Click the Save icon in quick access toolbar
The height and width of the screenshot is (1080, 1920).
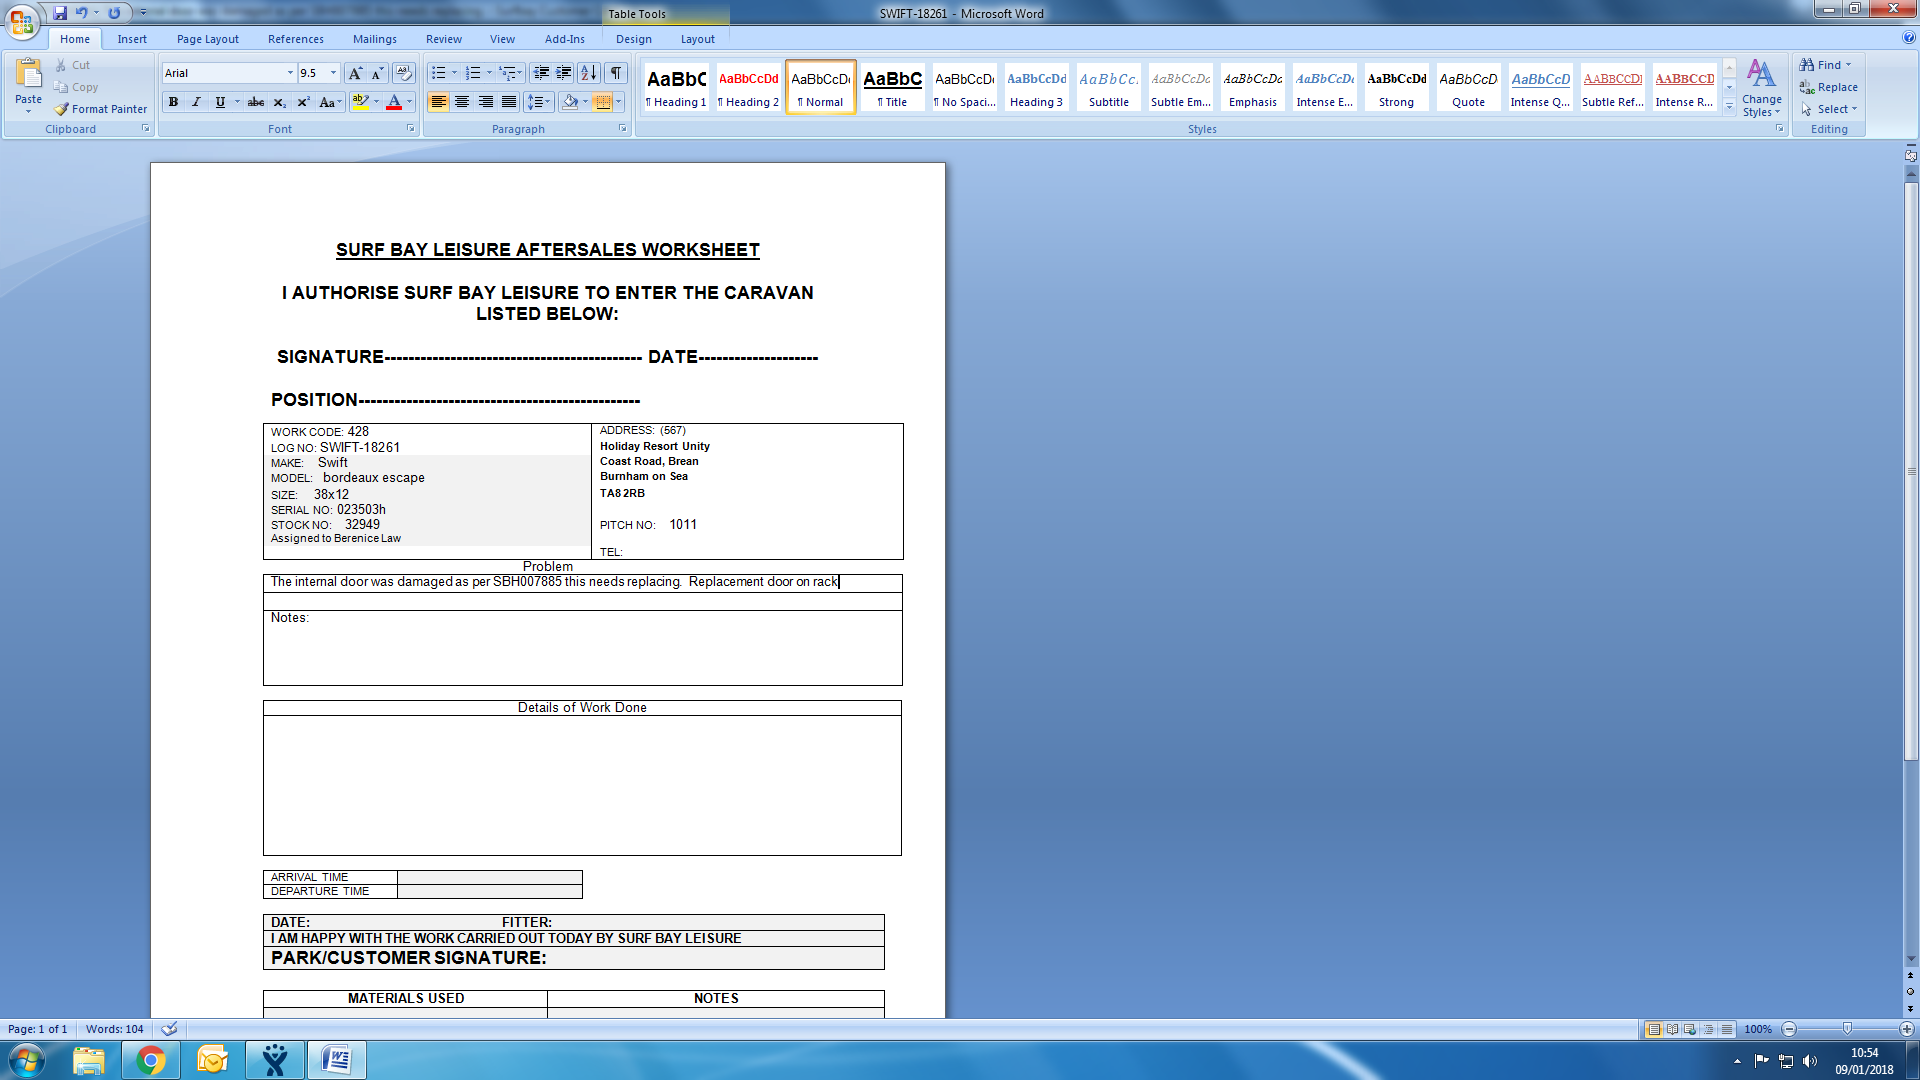coord(60,13)
